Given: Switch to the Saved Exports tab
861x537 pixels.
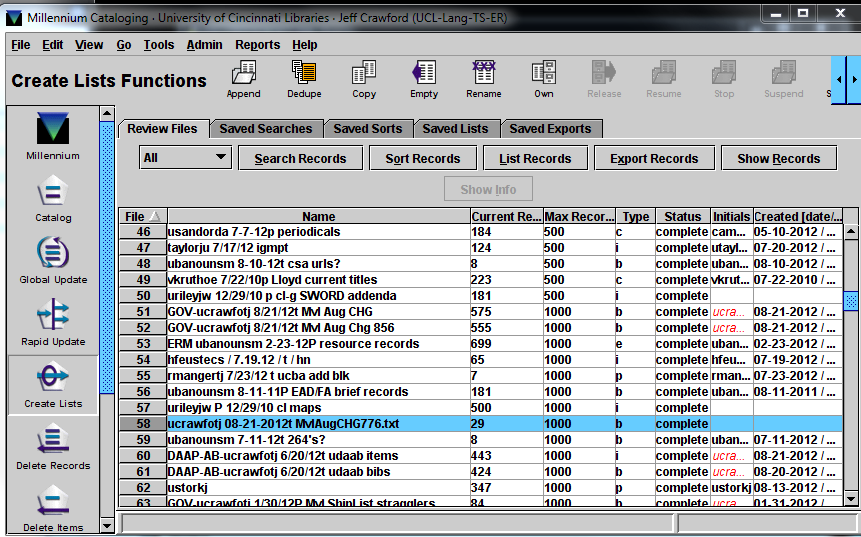Looking at the screenshot, I should [550, 128].
